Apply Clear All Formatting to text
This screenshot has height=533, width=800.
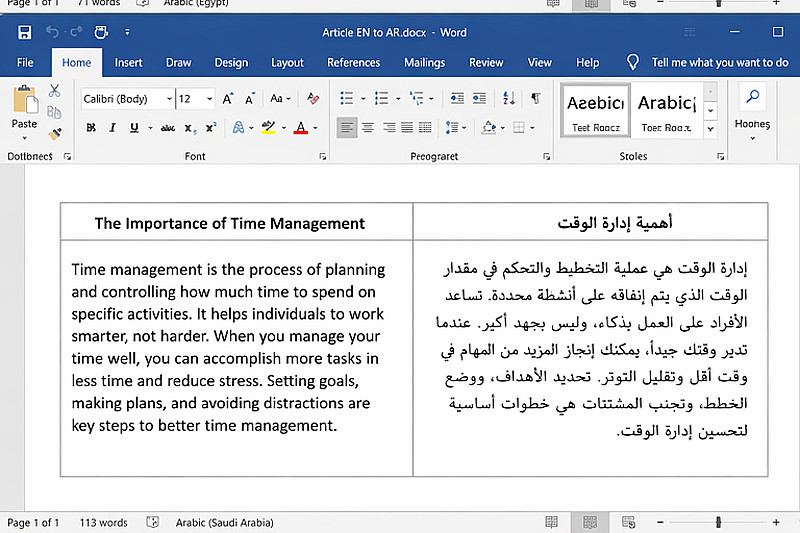314,99
